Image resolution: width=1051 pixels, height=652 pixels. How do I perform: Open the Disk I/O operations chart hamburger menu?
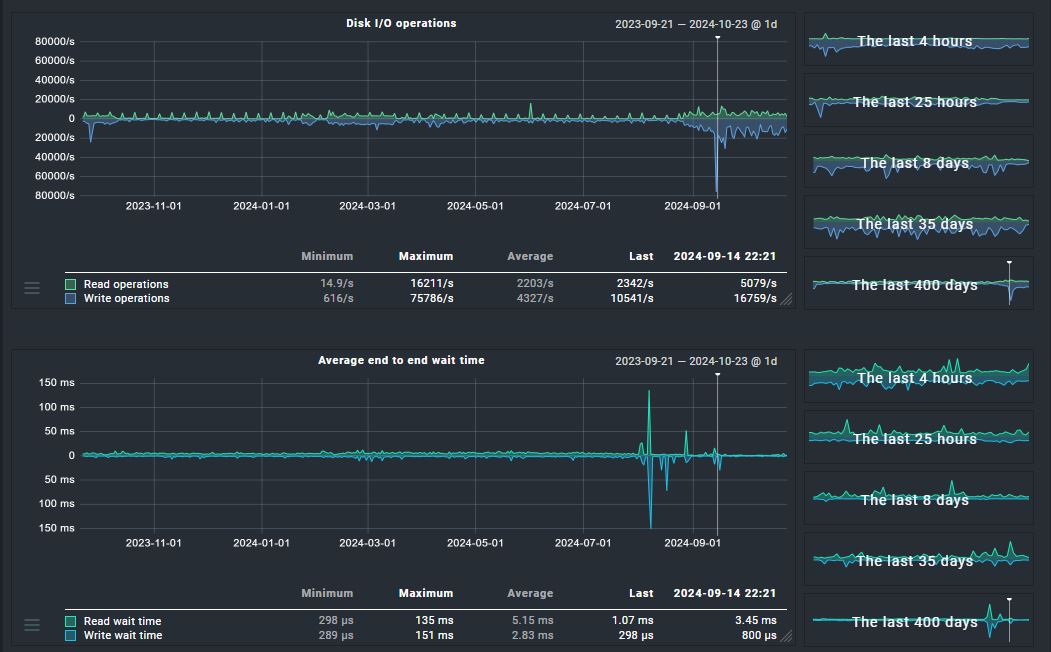pyautogui.click(x=32, y=288)
